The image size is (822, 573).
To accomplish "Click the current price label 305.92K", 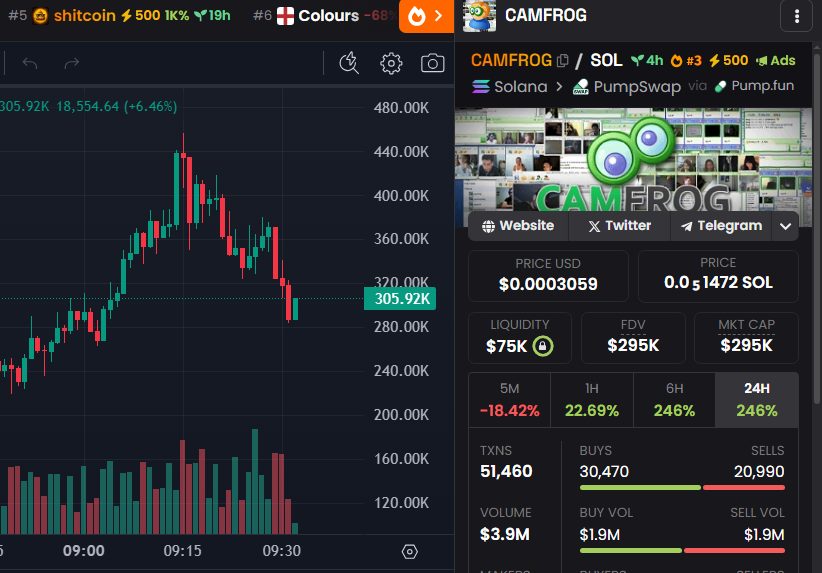I will [x=400, y=299].
